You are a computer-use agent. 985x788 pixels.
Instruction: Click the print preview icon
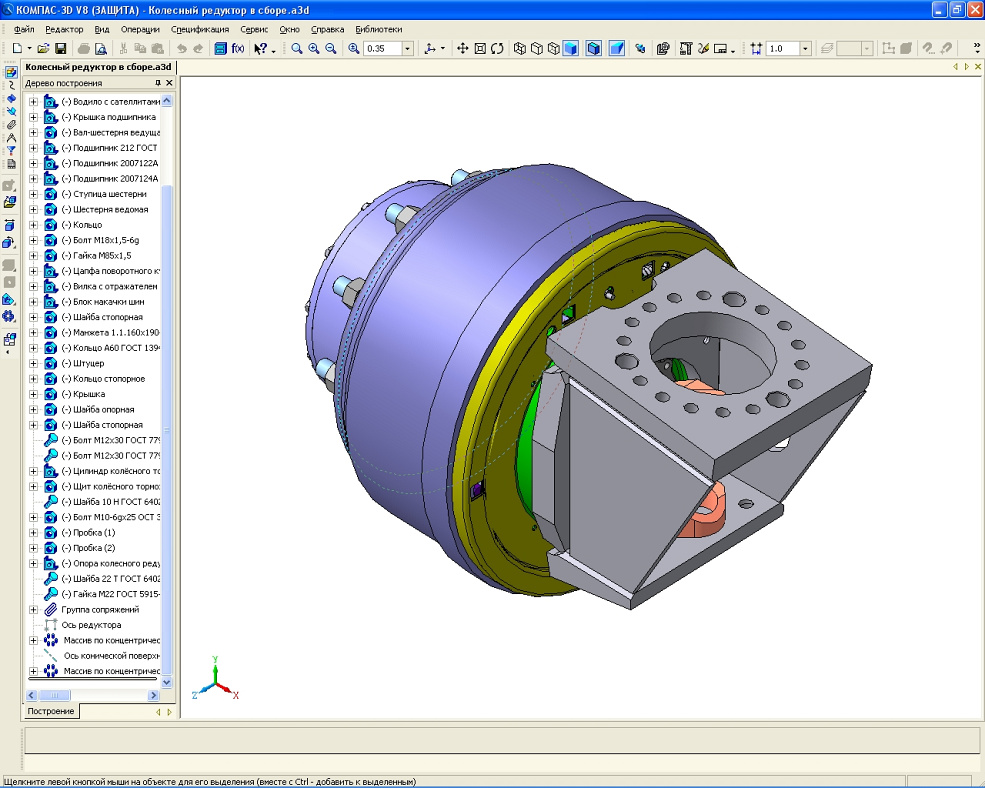101,48
